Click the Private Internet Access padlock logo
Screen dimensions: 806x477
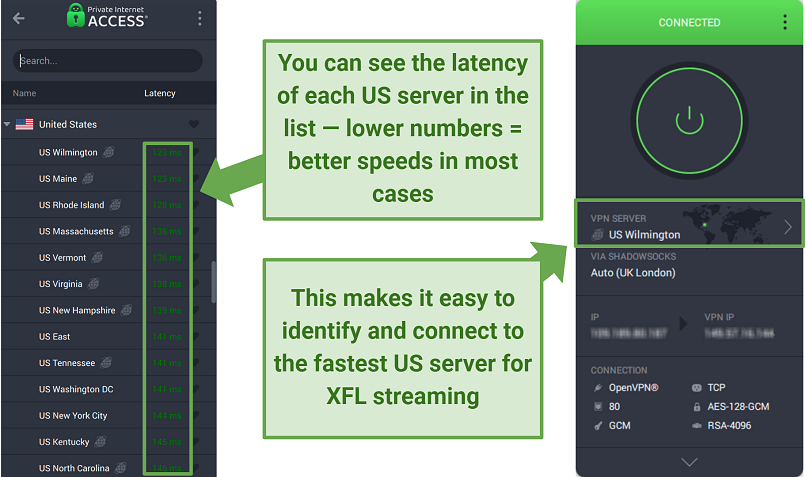[x=76, y=15]
